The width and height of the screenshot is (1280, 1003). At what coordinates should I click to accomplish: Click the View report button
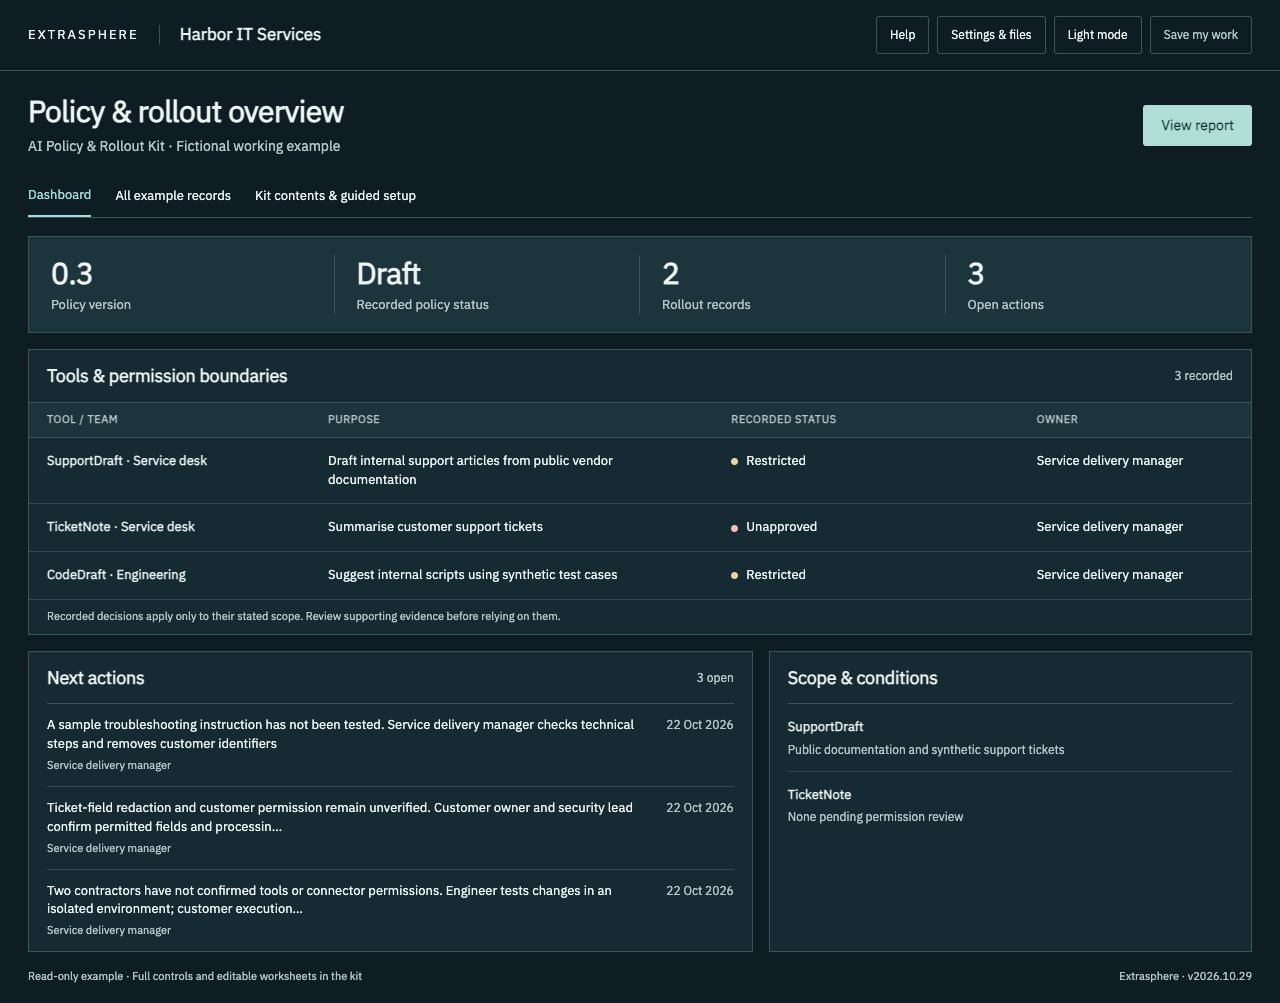pos(1197,125)
